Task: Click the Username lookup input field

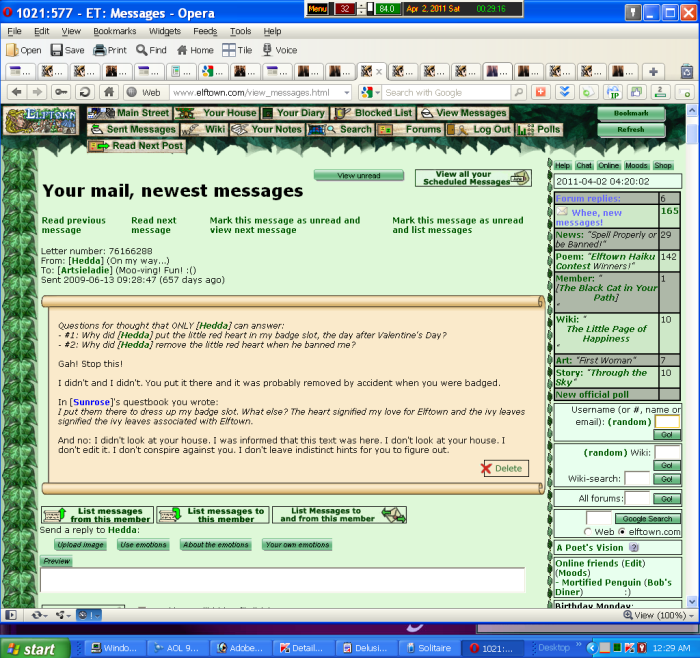Action: click(x=667, y=421)
